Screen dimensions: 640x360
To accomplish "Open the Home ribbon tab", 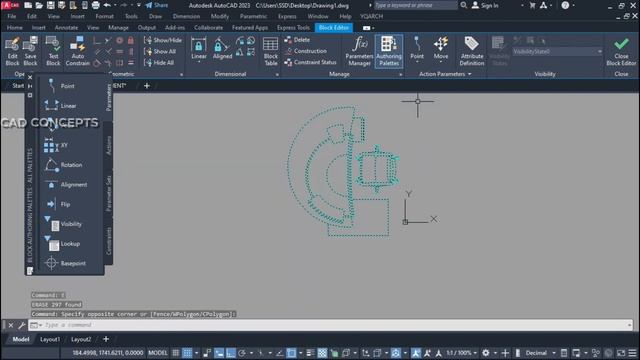I will coord(15,27).
